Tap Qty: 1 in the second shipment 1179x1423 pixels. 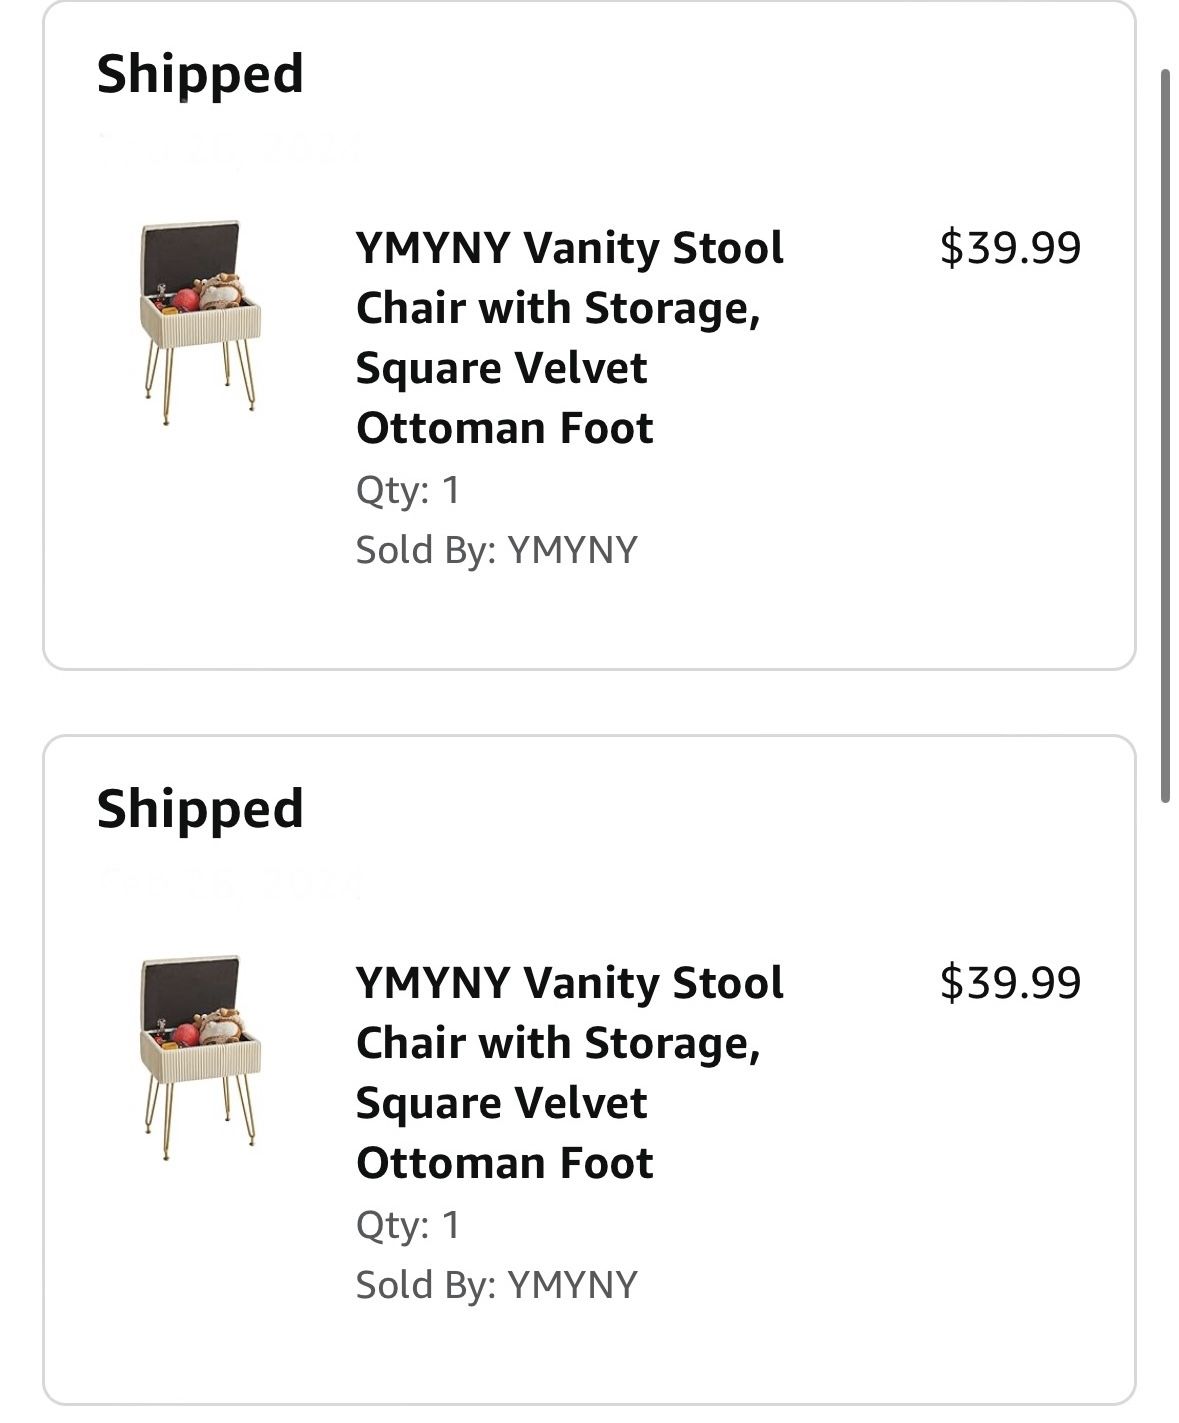(408, 1225)
